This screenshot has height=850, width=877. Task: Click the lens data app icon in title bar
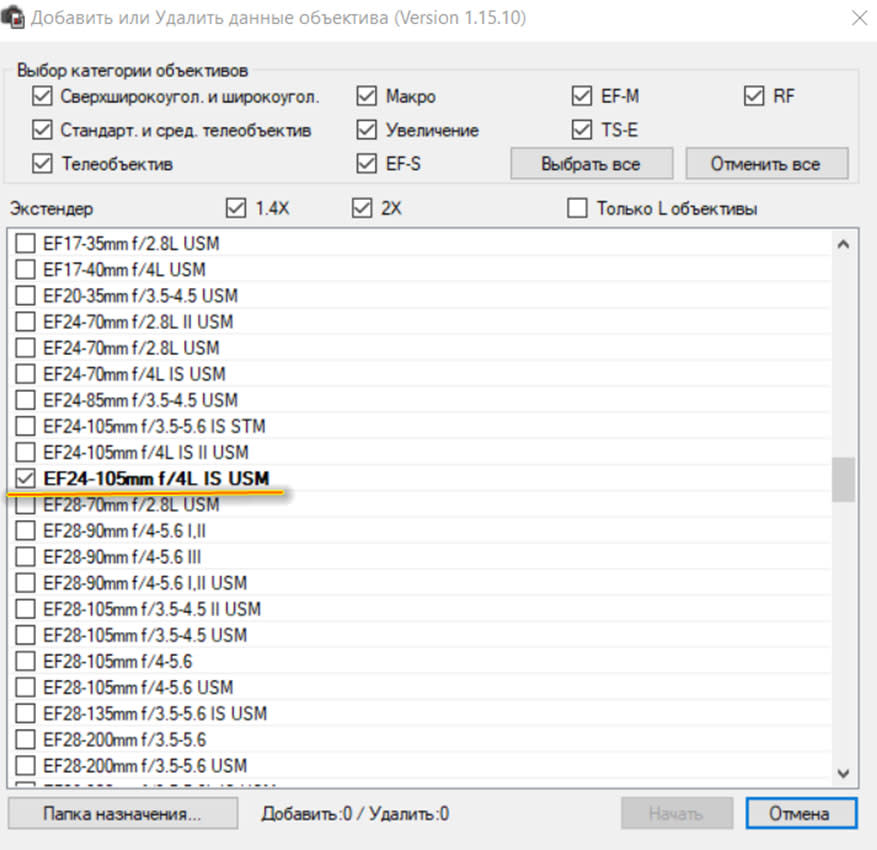coord(13,17)
